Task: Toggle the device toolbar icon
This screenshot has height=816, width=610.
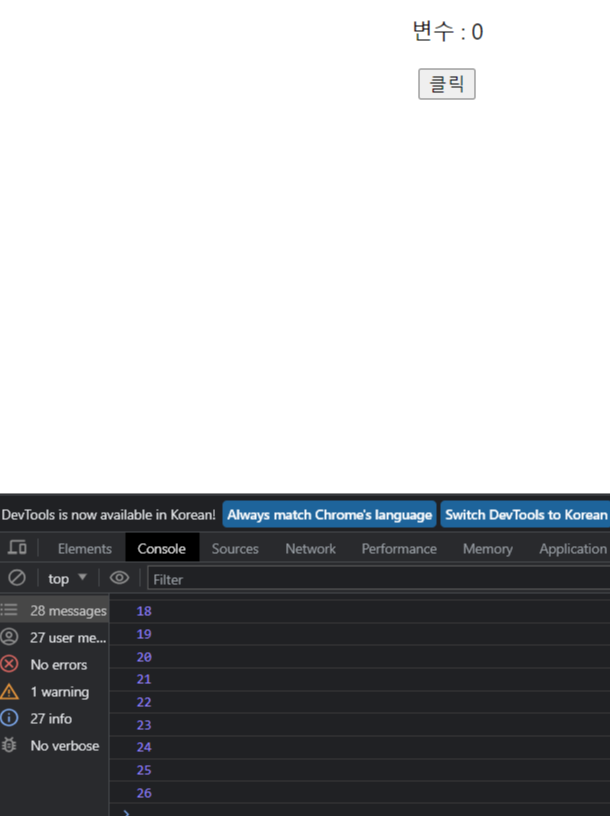Action: click(x=17, y=548)
